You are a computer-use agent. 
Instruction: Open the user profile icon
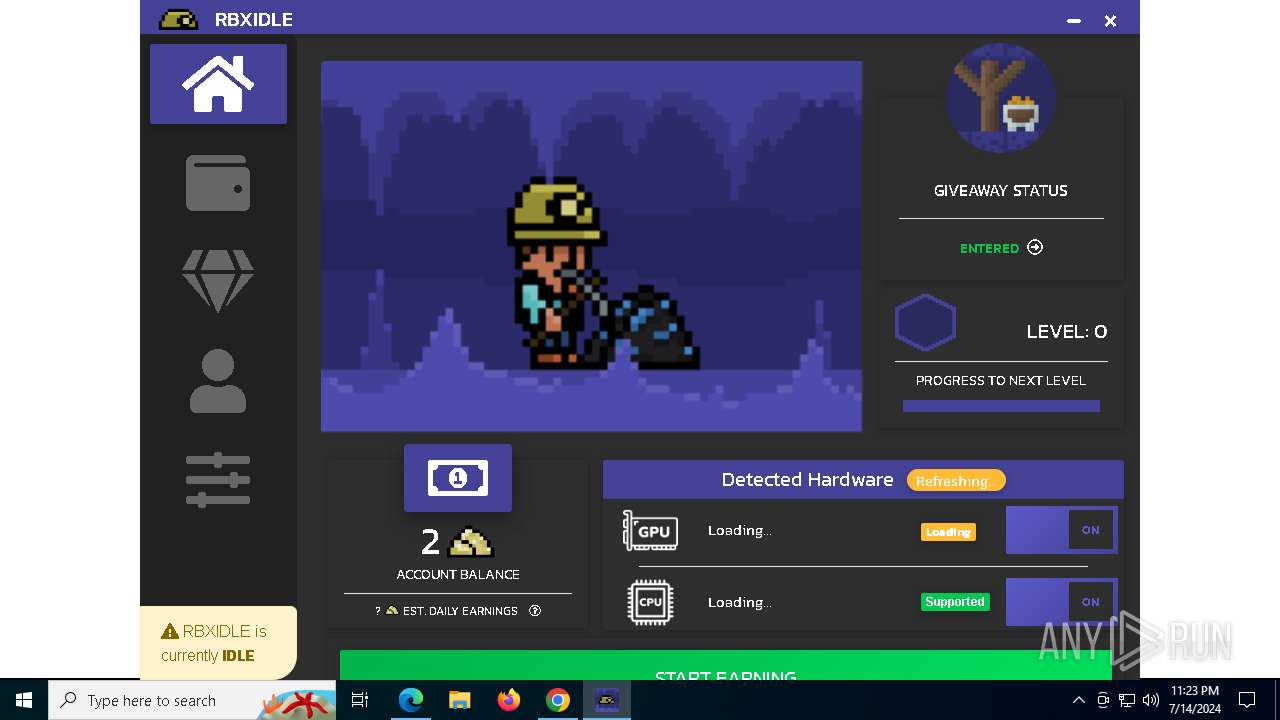pos(218,381)
